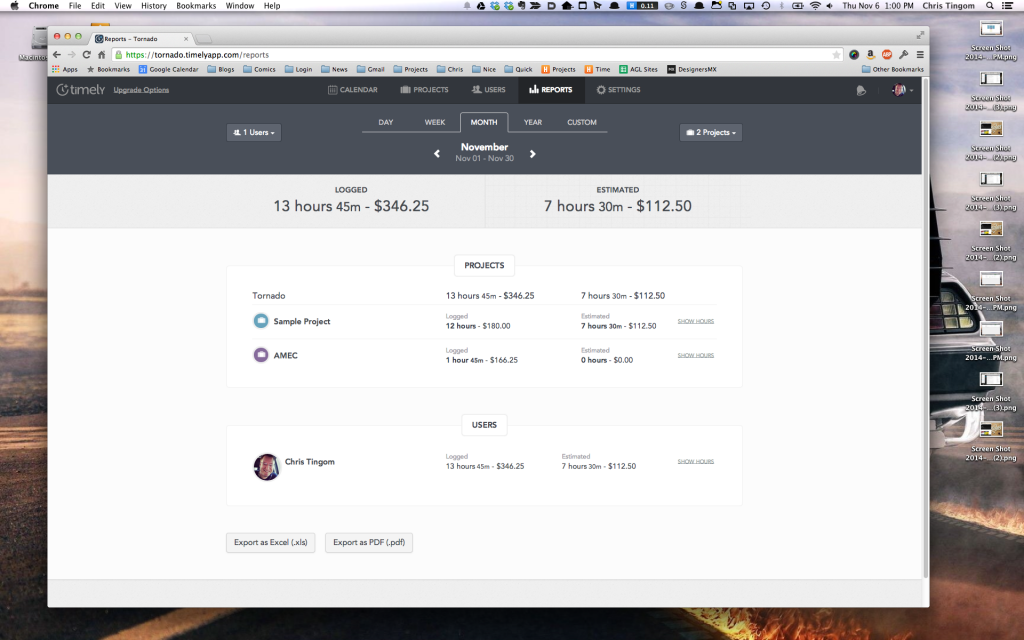Switch report range to Day
The height and width of the screenshot is (640, 1024).
pos(386,122)
